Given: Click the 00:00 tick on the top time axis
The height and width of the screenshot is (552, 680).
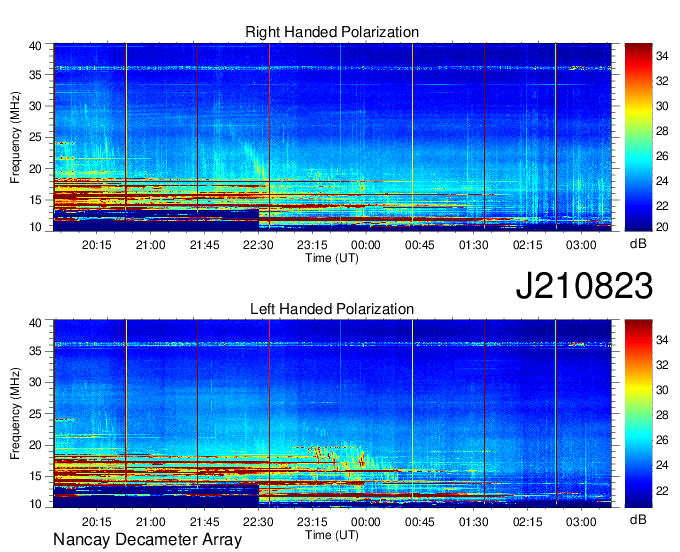Looking at the screenshot, I should point(366,245).
